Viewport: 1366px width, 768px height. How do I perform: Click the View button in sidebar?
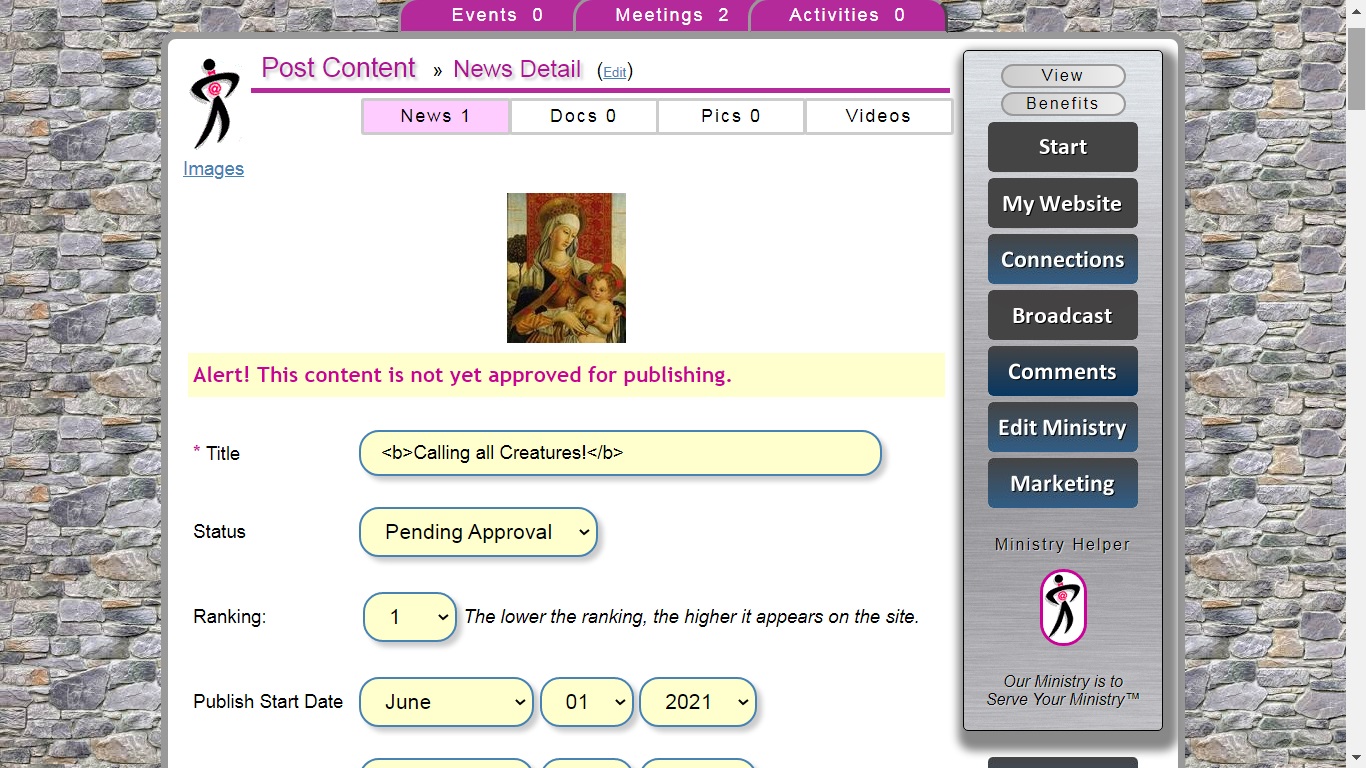pyautogui.click(x=1063, y=76)
